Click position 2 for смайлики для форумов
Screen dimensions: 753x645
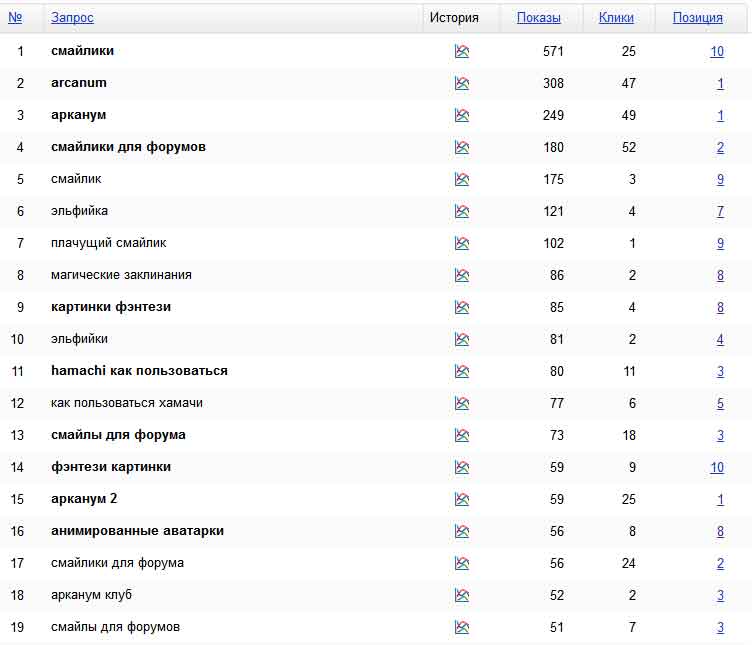[720, 147]
